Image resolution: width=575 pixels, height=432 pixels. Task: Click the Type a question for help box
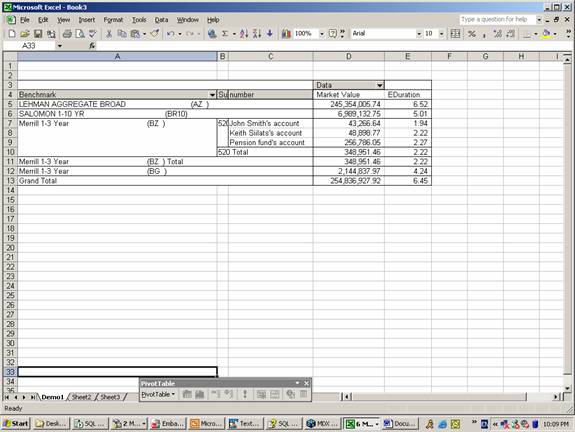point(497,19)
